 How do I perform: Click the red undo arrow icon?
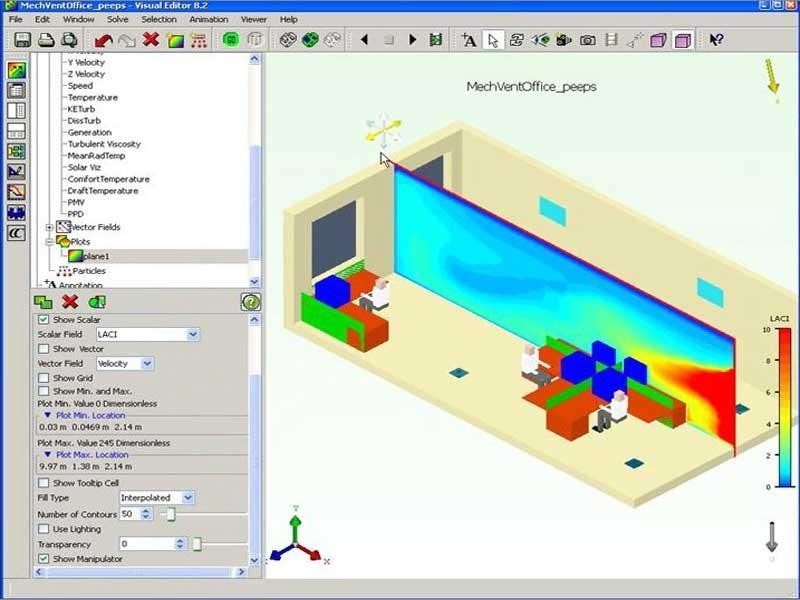coord(104,40)
